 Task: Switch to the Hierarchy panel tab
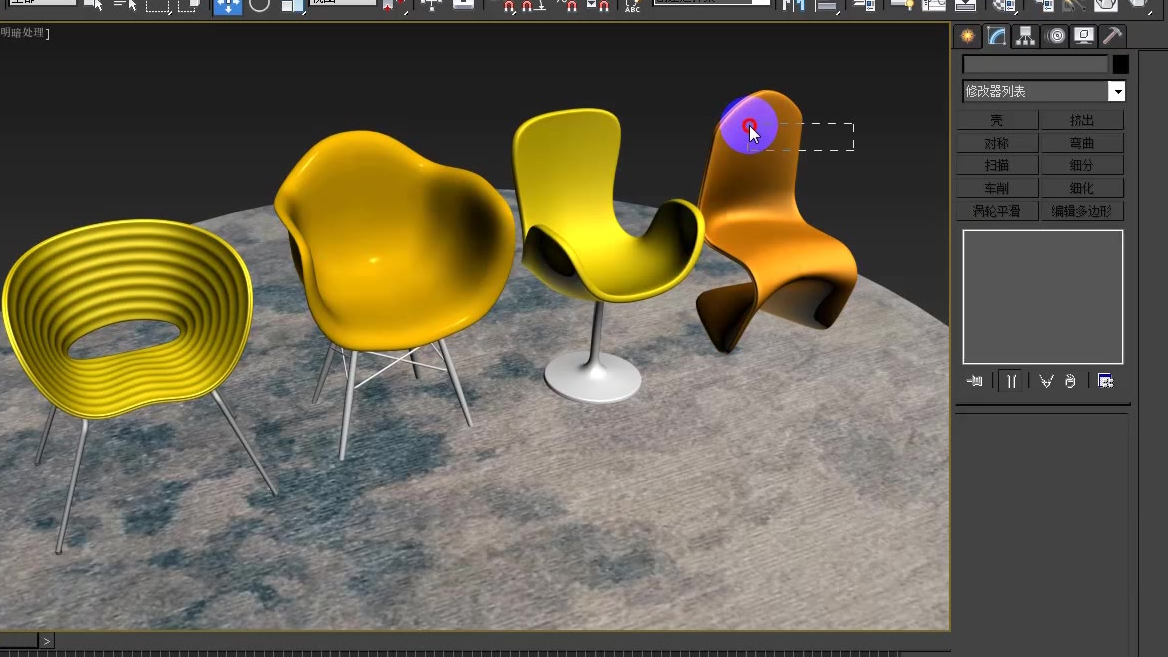(x=1024, y=36)
